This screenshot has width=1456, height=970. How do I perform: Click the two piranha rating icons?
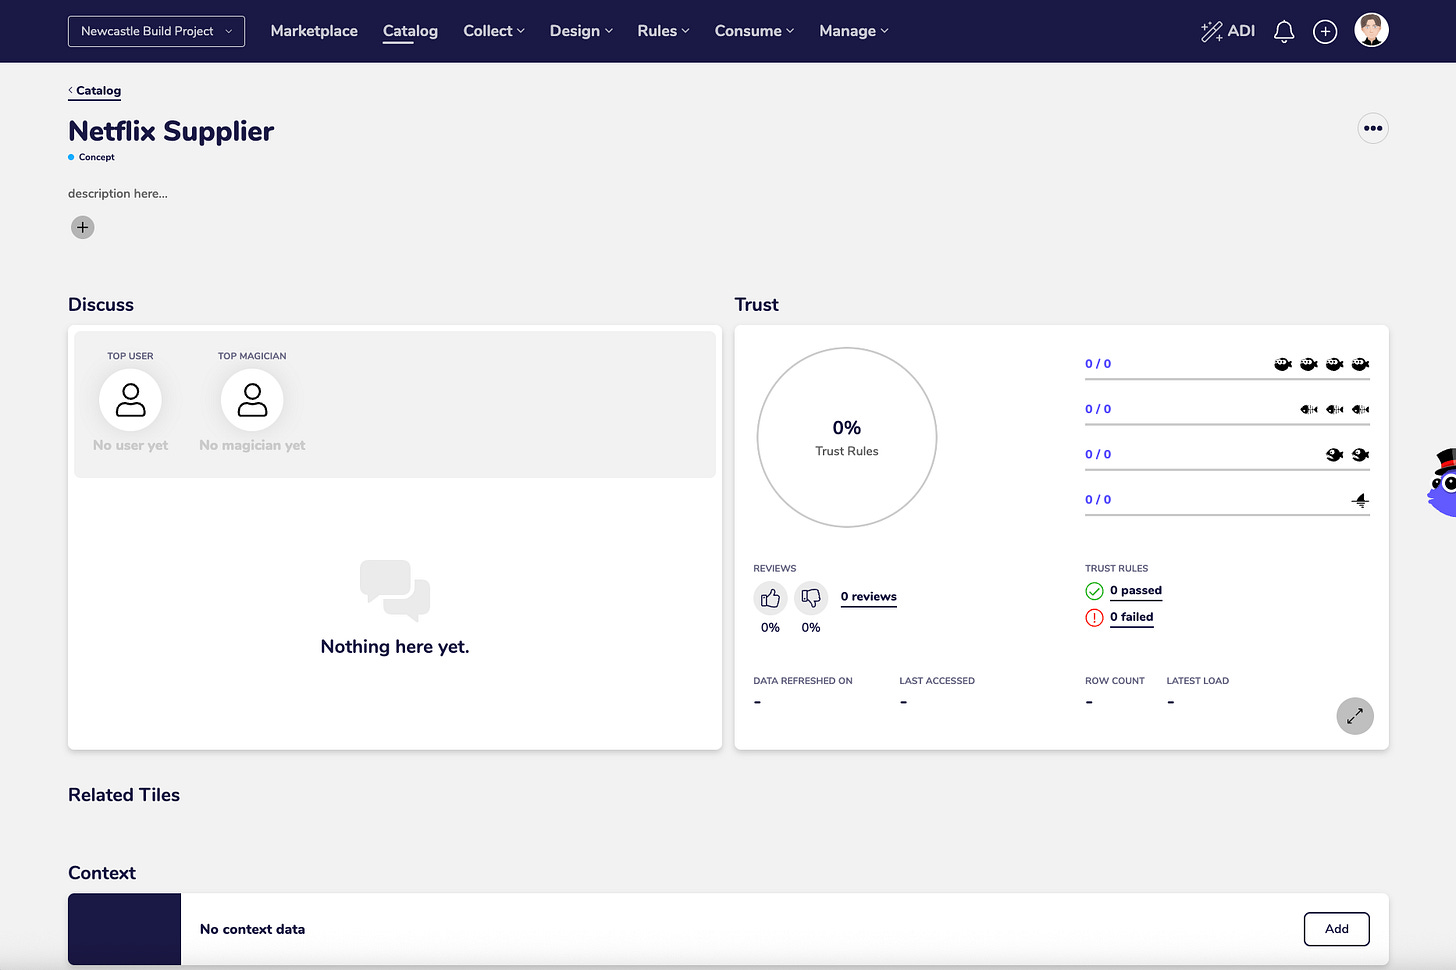point(1347,454)
